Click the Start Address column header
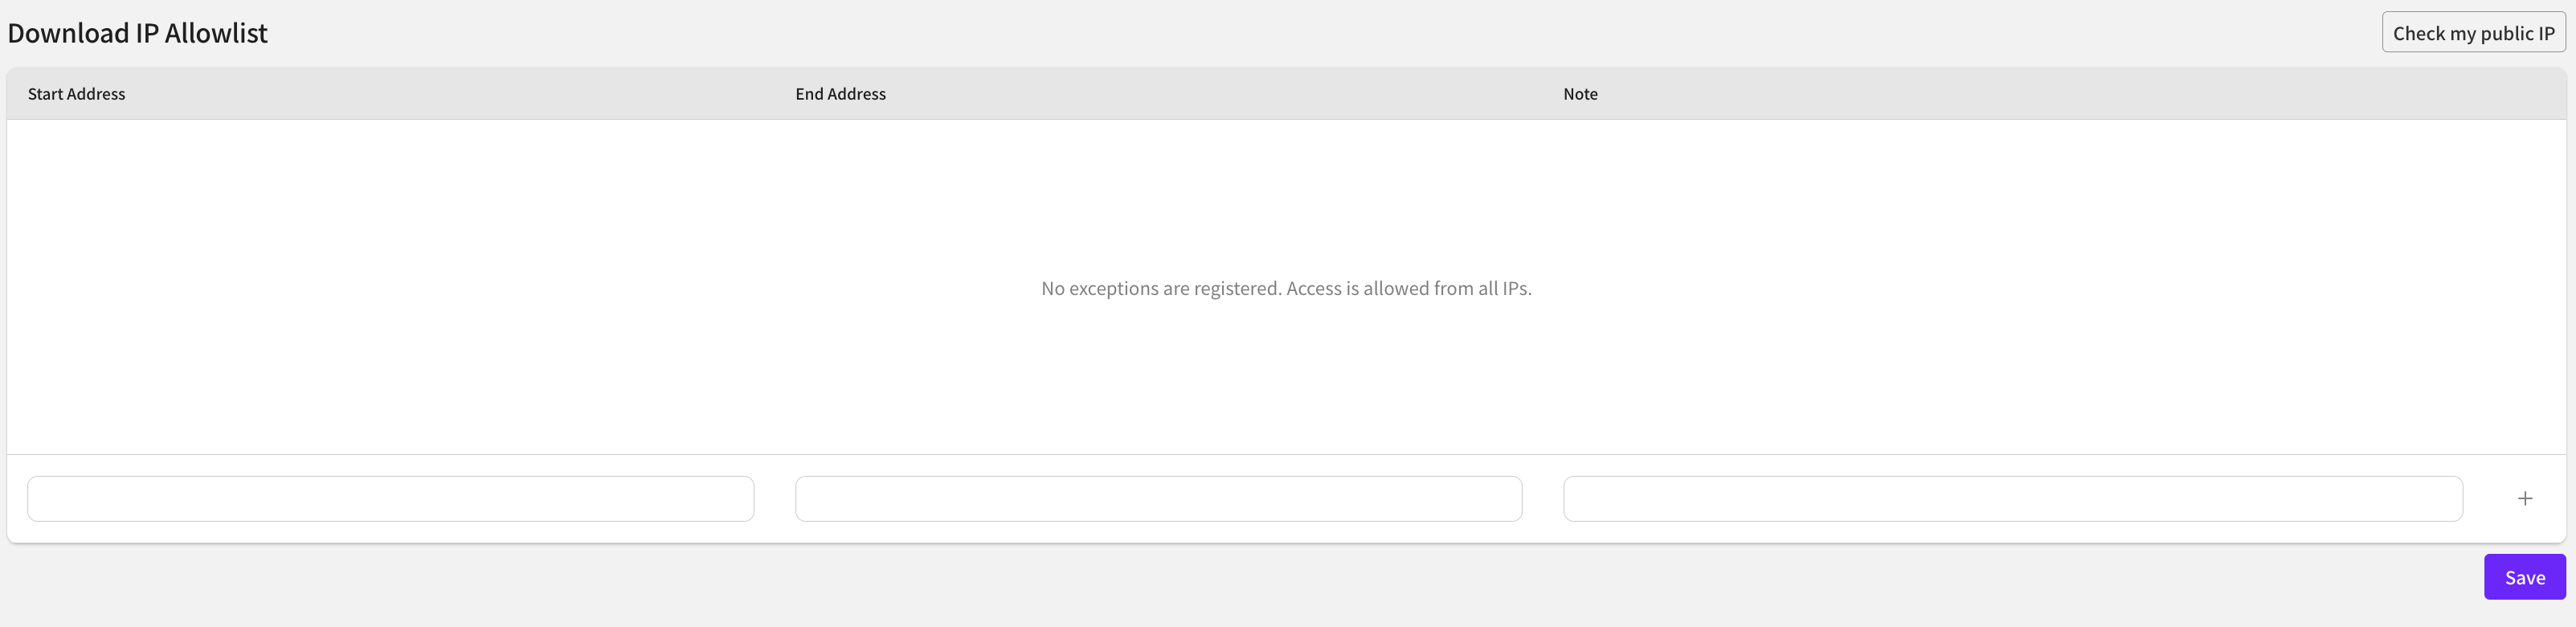The height and width of the screenshot is (627, 2576). 77,94
